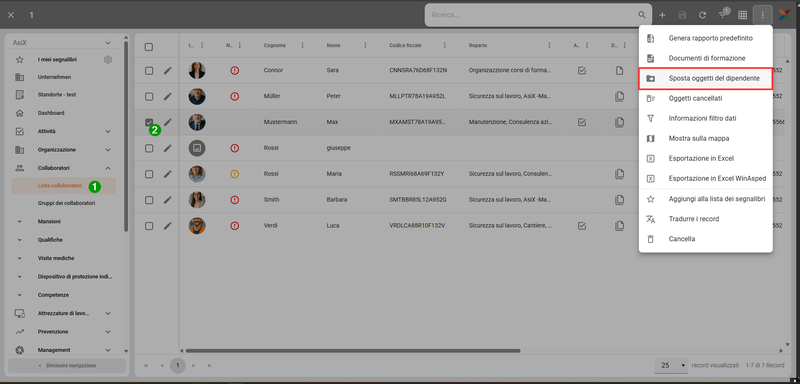Choose Esportazione in Excel WinAsped entry
This screenshot has width=800, height=384.
[706, 178]
